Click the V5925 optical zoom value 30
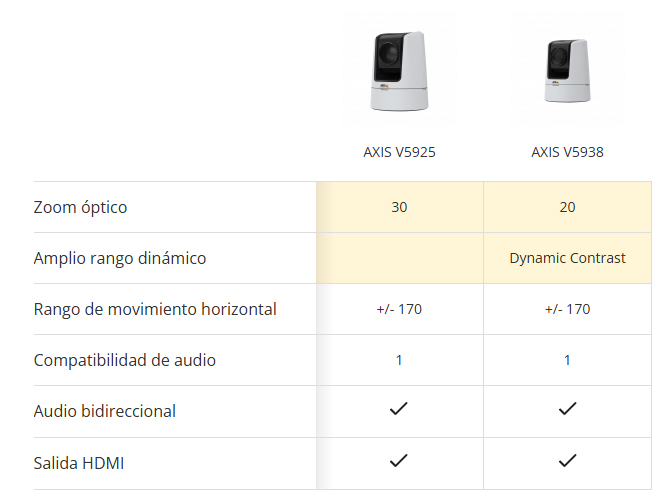The height and width of the screenshot is (499, 661). [x=399, y=208]
